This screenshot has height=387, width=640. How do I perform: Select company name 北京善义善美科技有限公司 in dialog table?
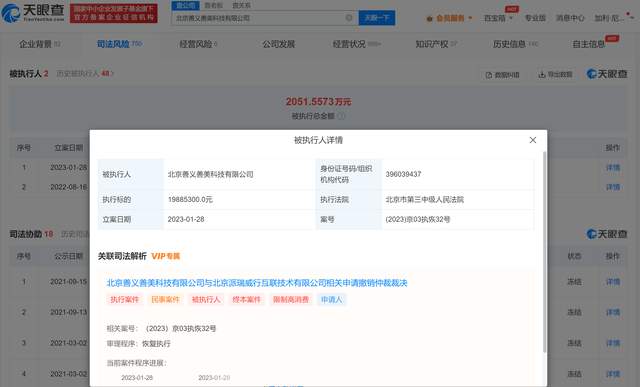tap(211, 174)
